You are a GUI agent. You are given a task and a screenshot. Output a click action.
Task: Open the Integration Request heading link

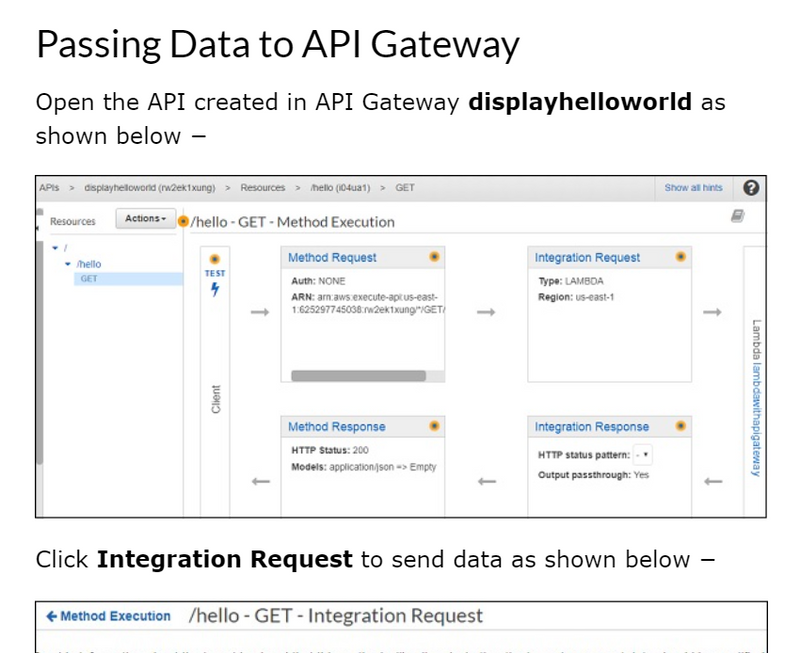[587, 257]
